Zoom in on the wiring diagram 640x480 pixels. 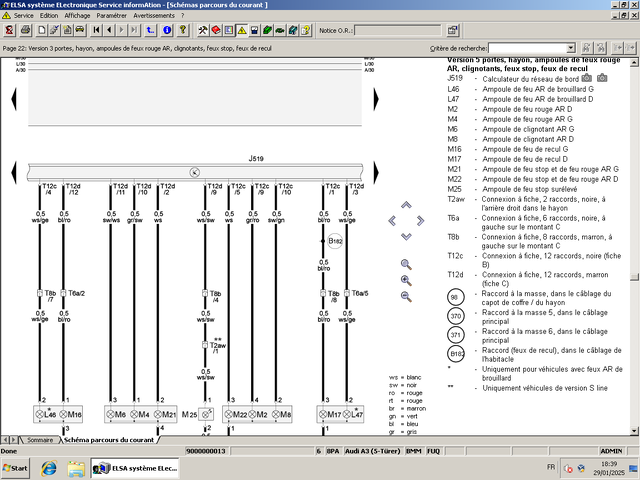(x=406, y=280)
